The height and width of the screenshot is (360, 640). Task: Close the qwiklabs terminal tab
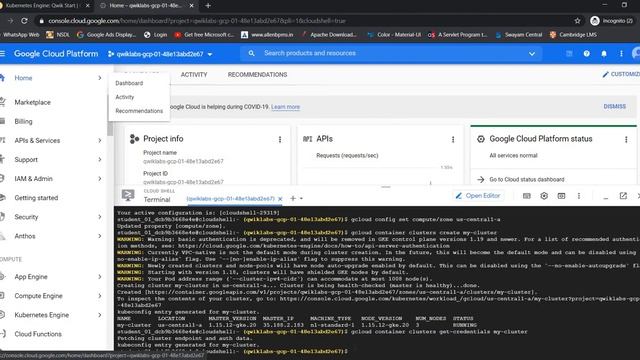click(280, 199)
